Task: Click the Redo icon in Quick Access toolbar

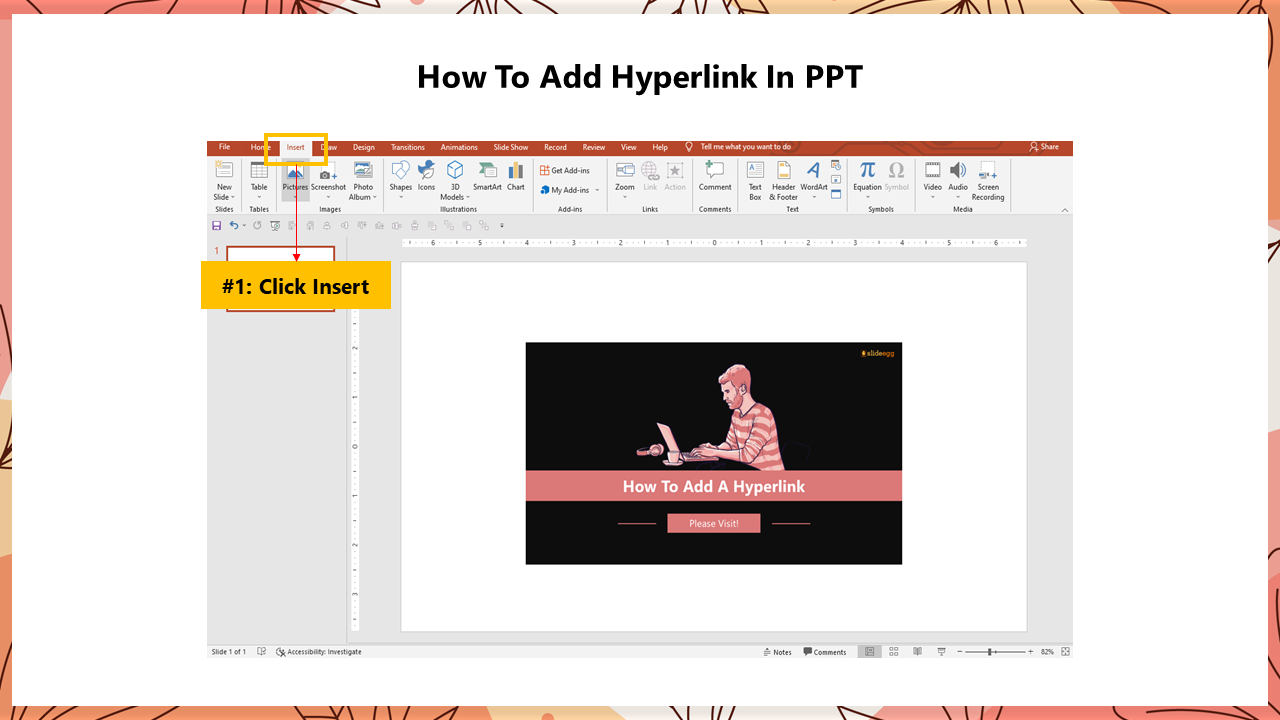Action: click(257, 226)
